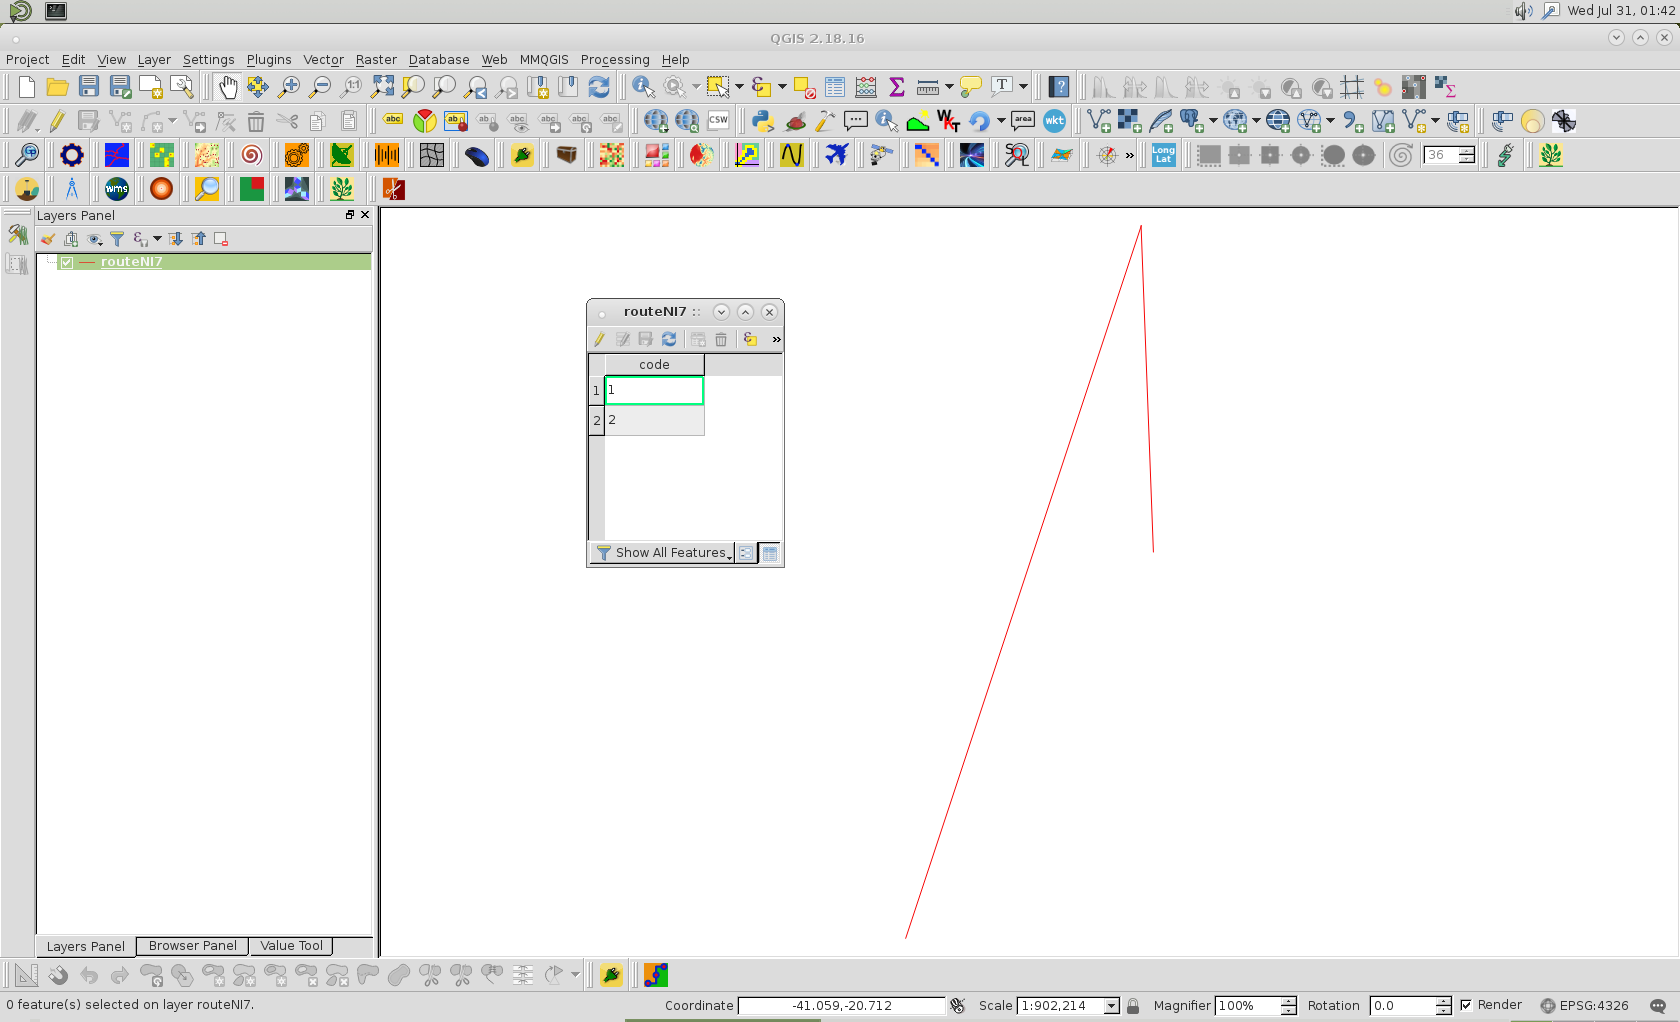Click the wms globe plugin icon

pyautogui.click(x=117, y=189)
